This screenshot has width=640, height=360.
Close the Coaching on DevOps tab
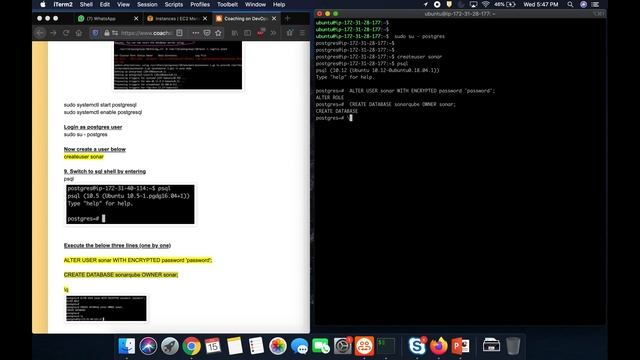pyautogui.click(x=274, y=18)
